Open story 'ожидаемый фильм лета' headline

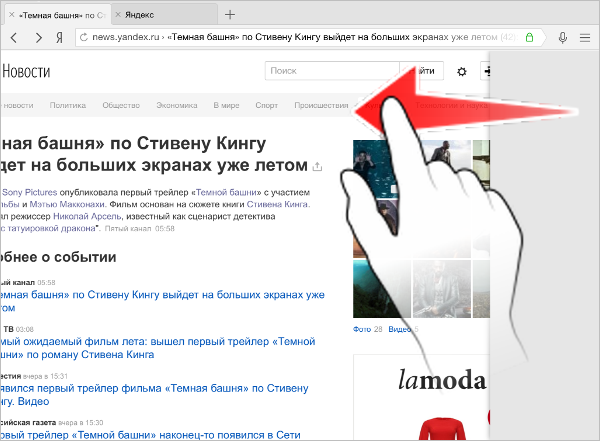(x=158, y=348)
